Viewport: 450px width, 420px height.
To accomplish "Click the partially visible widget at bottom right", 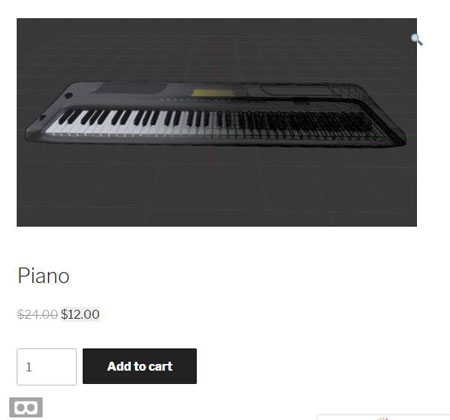I will coord(383,417).
